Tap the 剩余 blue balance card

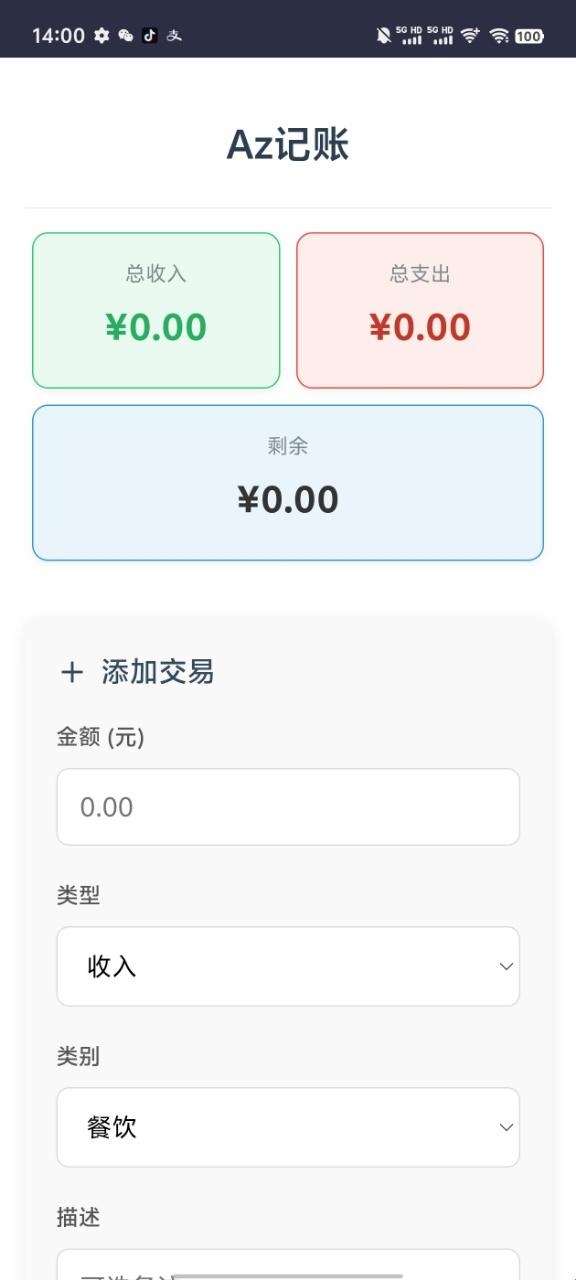[x=288, y=482]
